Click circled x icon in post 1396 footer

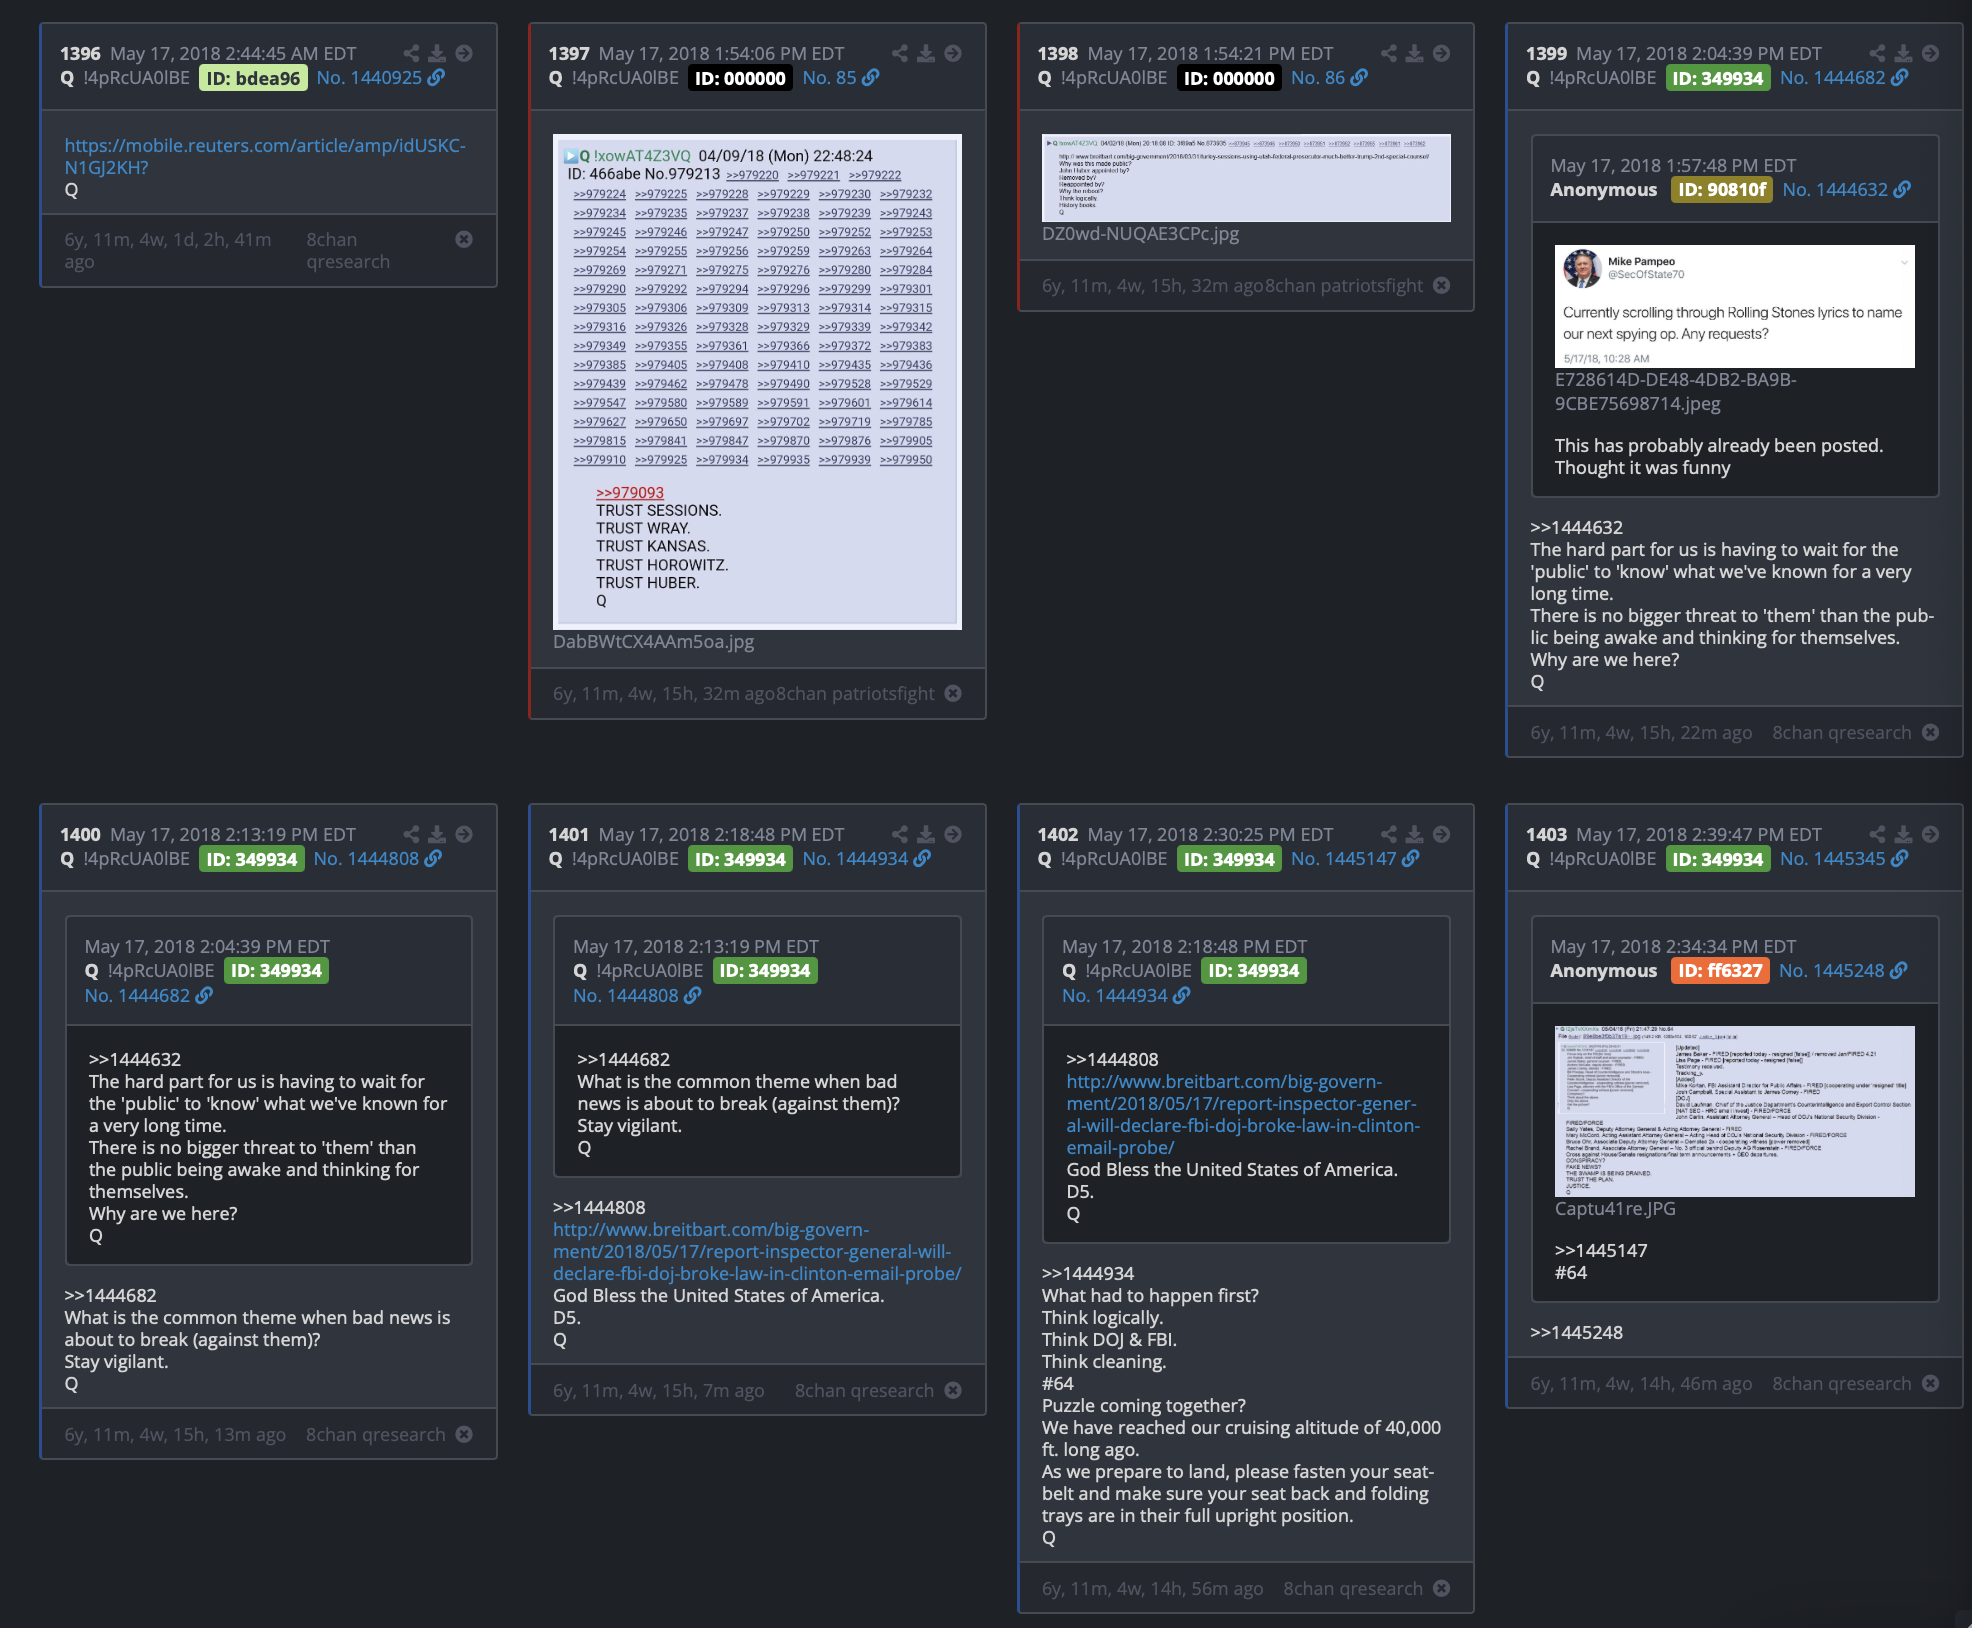pyautogui.click(x=464, y=240)
